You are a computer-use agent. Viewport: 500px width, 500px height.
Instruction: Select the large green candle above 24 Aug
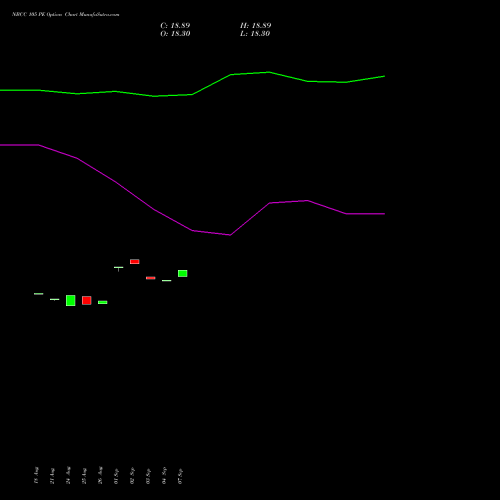coord(71,300)
